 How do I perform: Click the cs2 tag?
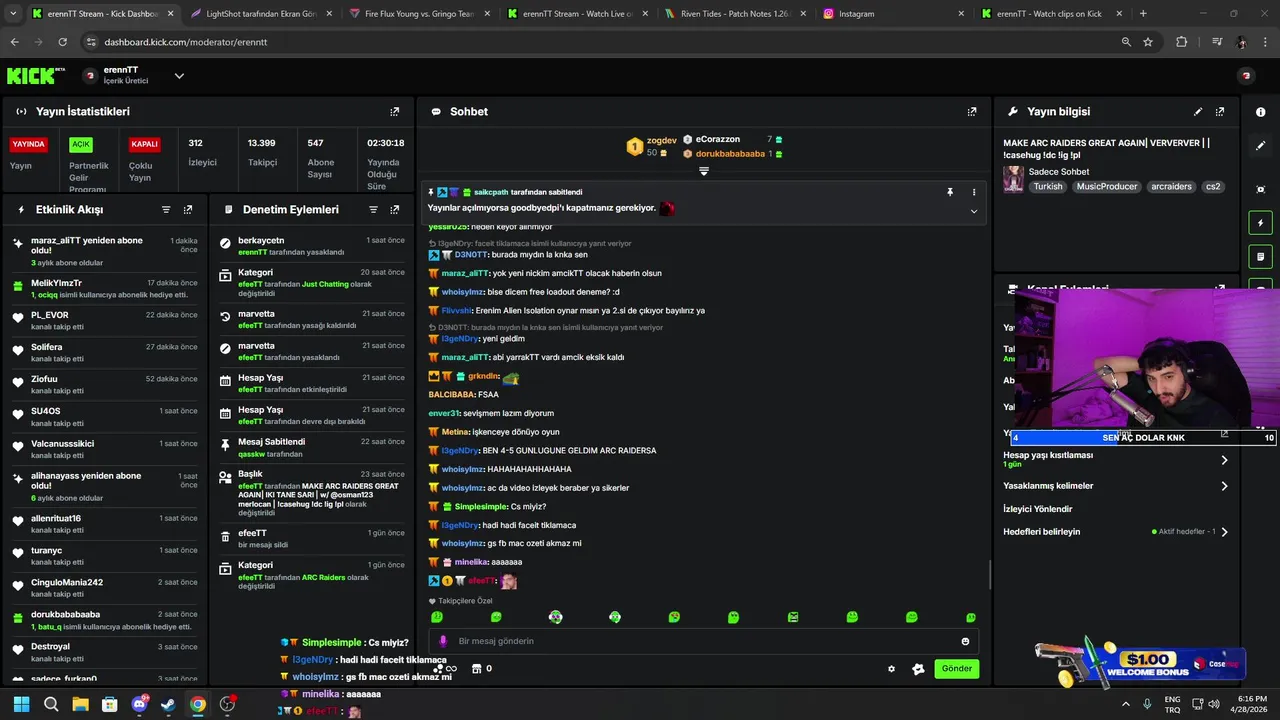1213,187
